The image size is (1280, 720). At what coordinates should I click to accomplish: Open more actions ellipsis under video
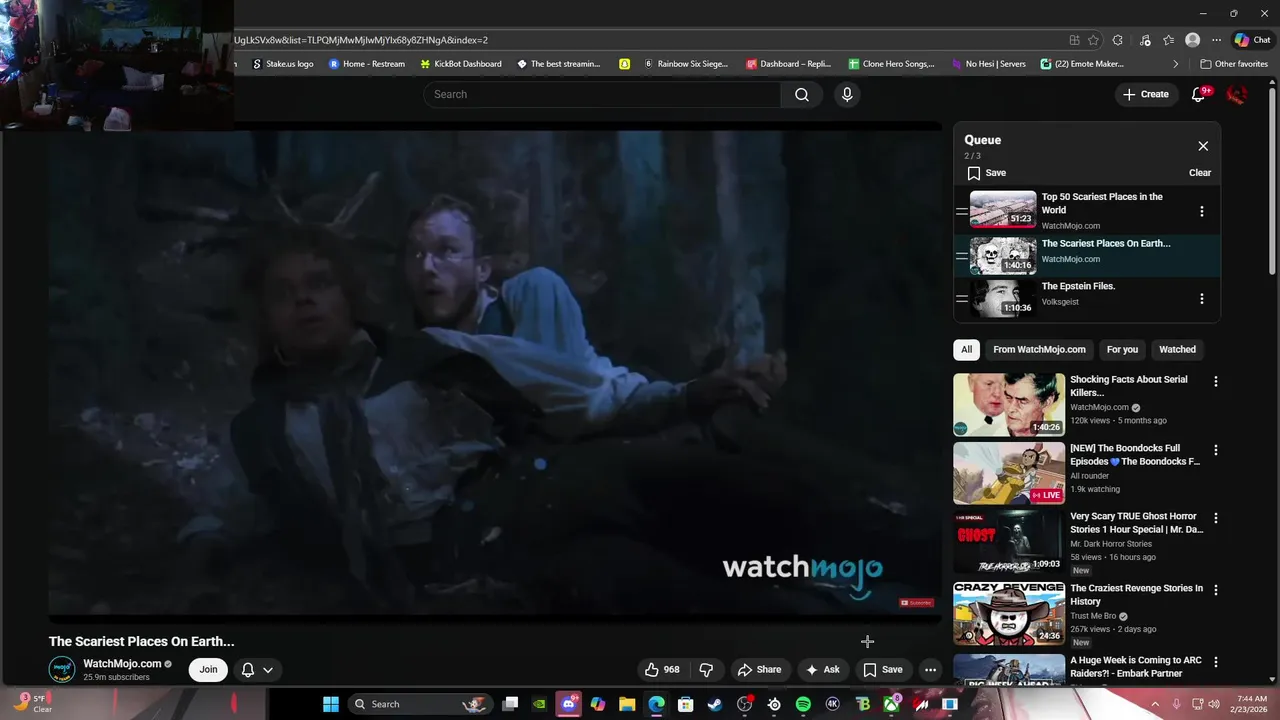pos(930,670)
